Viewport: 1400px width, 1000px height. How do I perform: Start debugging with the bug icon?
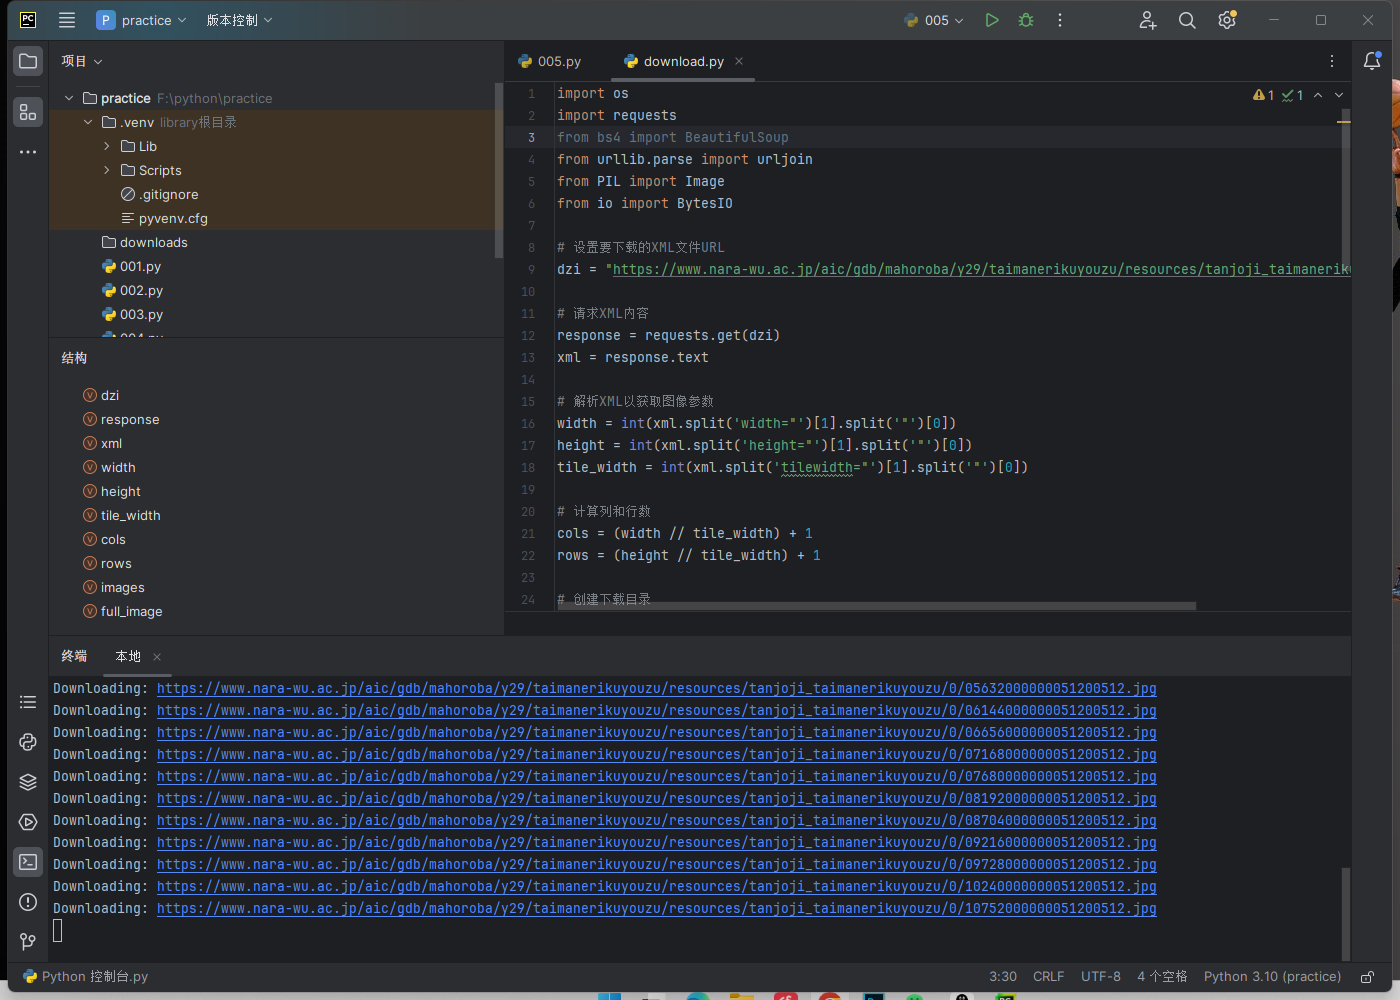1025,20
